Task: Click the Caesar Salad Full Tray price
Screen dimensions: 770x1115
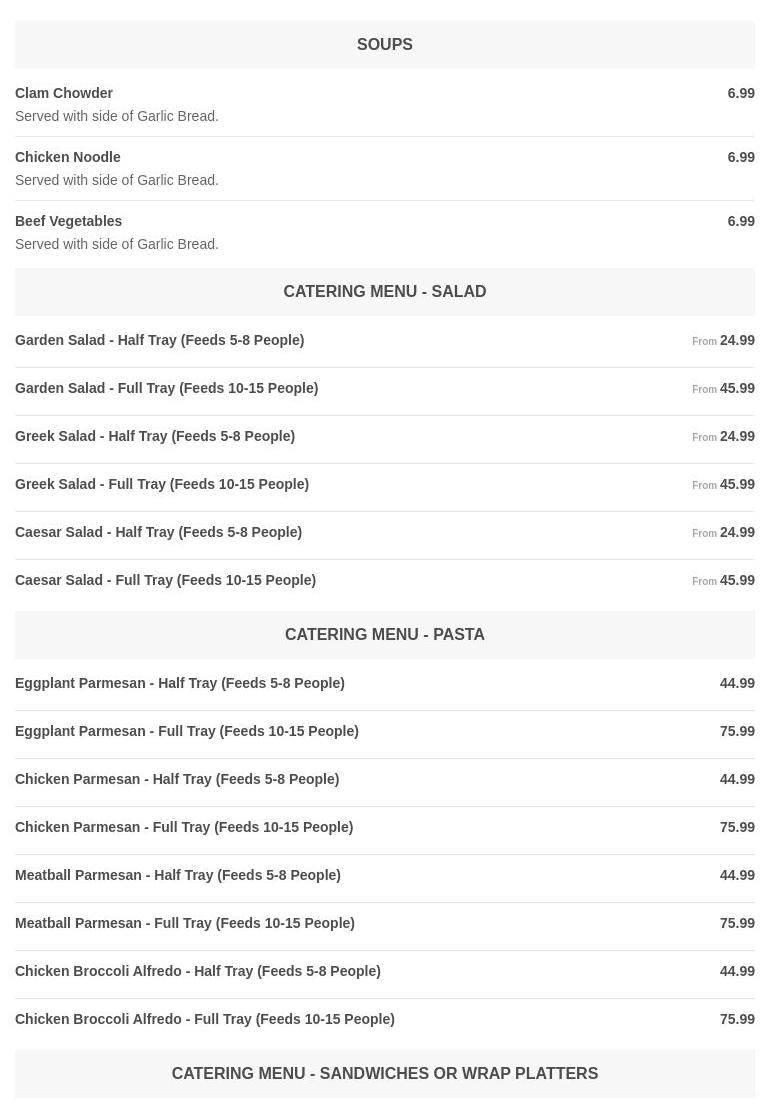Action: click(x=737, y=580)
